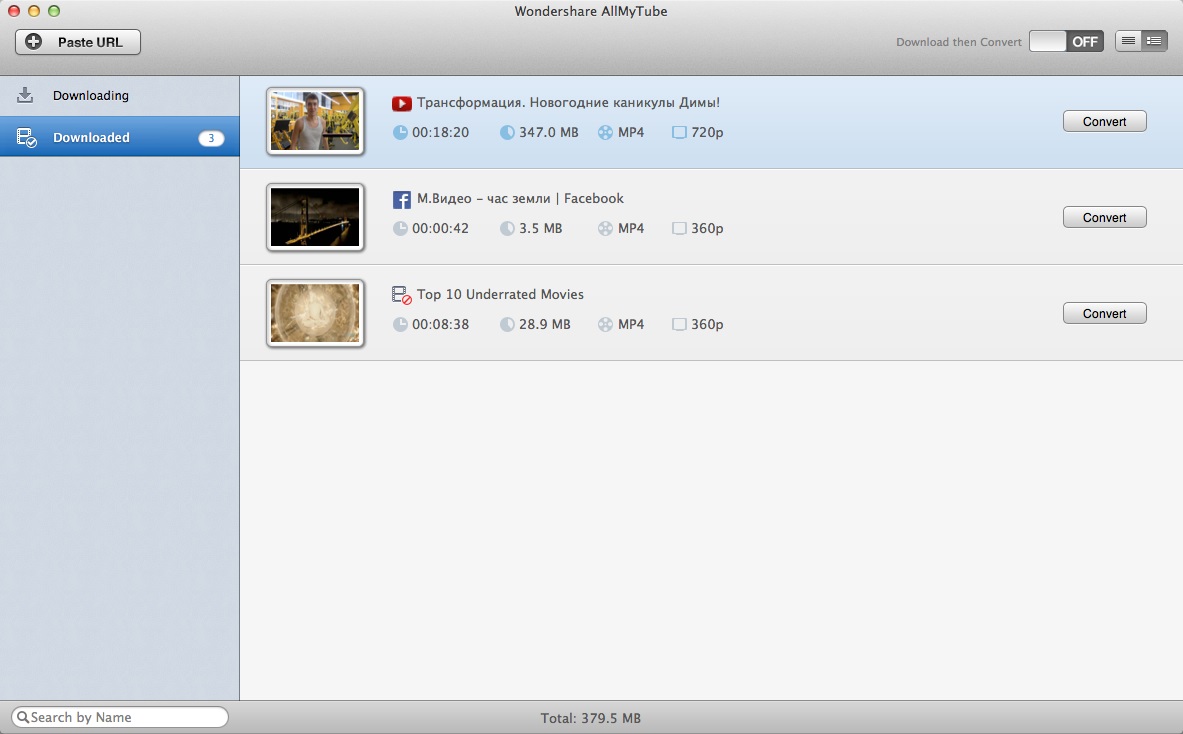
Task: Click the size icon next to 3.5 MB
Action: (507, 229)
